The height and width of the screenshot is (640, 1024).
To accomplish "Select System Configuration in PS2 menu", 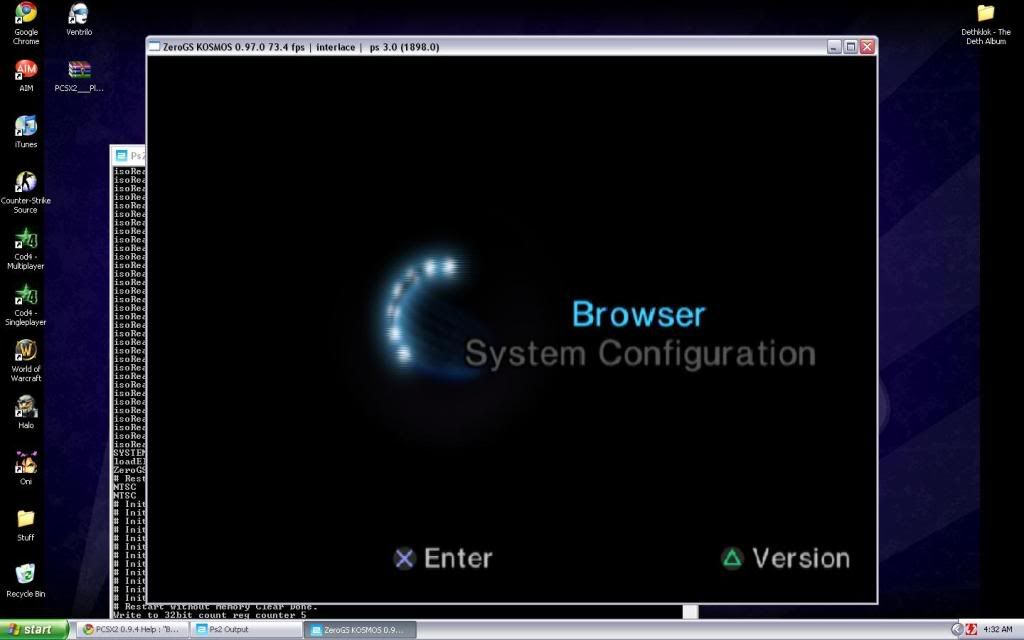I will (640, 354).
